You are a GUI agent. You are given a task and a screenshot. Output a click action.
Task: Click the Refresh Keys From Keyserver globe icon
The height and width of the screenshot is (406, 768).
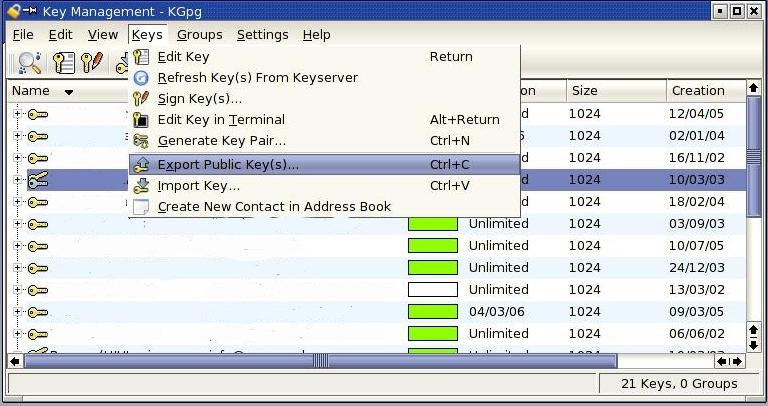point(141,78)
